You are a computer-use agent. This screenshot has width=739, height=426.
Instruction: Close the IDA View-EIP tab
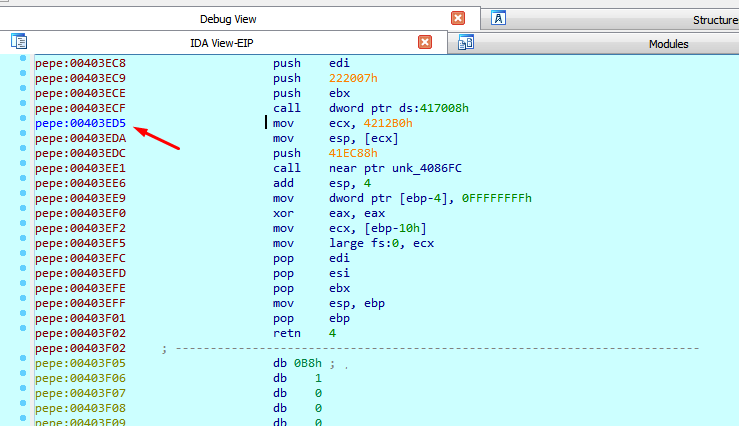coord(425,42)
